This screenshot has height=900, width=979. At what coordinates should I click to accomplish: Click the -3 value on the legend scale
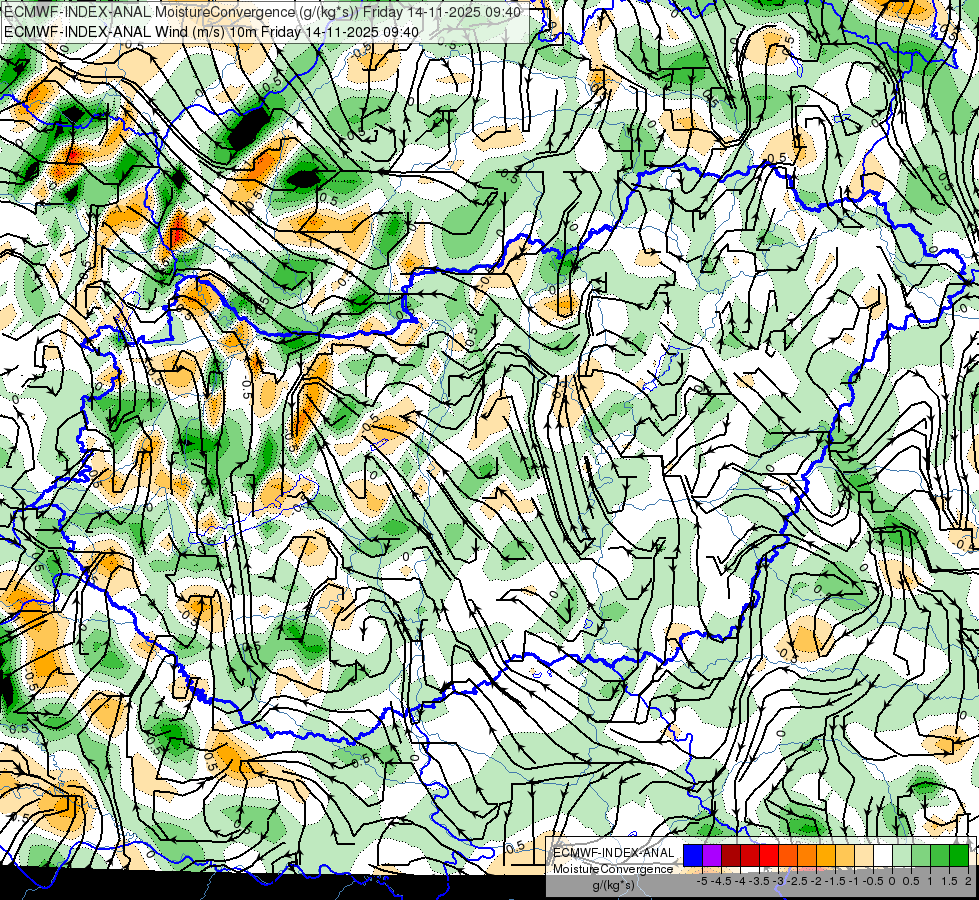click(x=778, y=881)
